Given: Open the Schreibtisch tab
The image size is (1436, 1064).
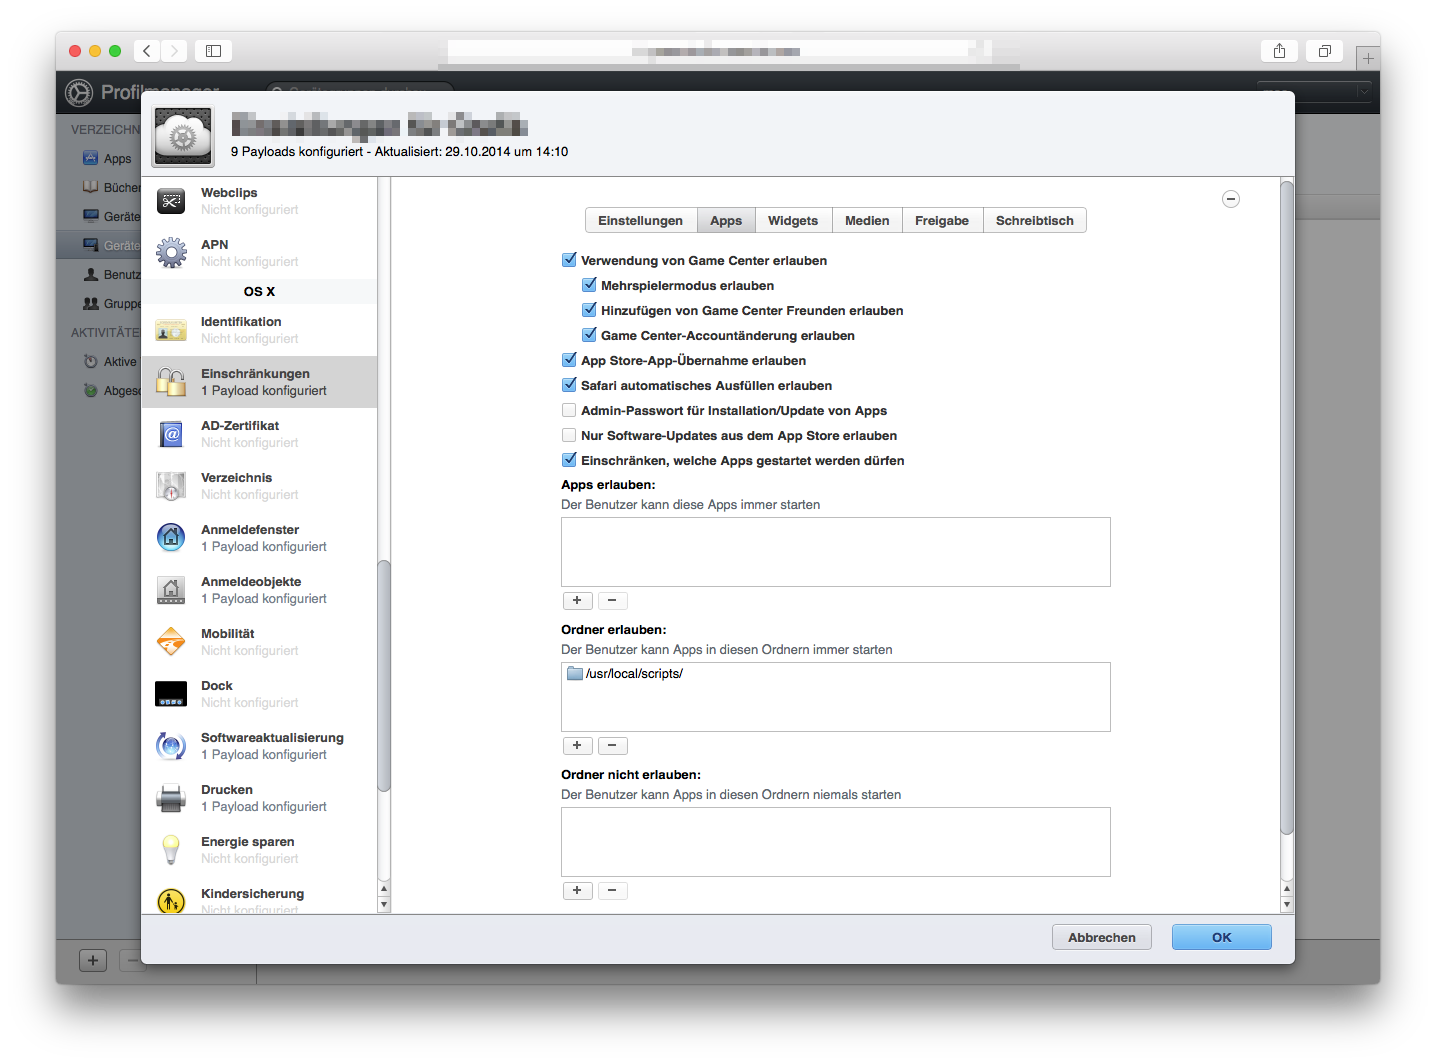Looking at the screenshot, I should tap(1035, 221).
